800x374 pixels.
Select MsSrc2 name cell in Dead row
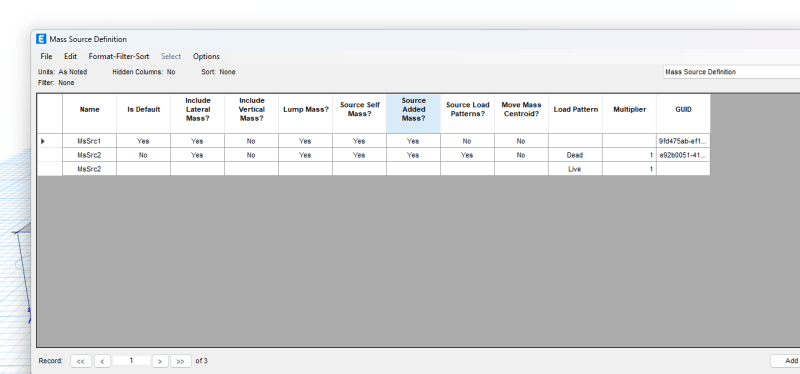89,155
